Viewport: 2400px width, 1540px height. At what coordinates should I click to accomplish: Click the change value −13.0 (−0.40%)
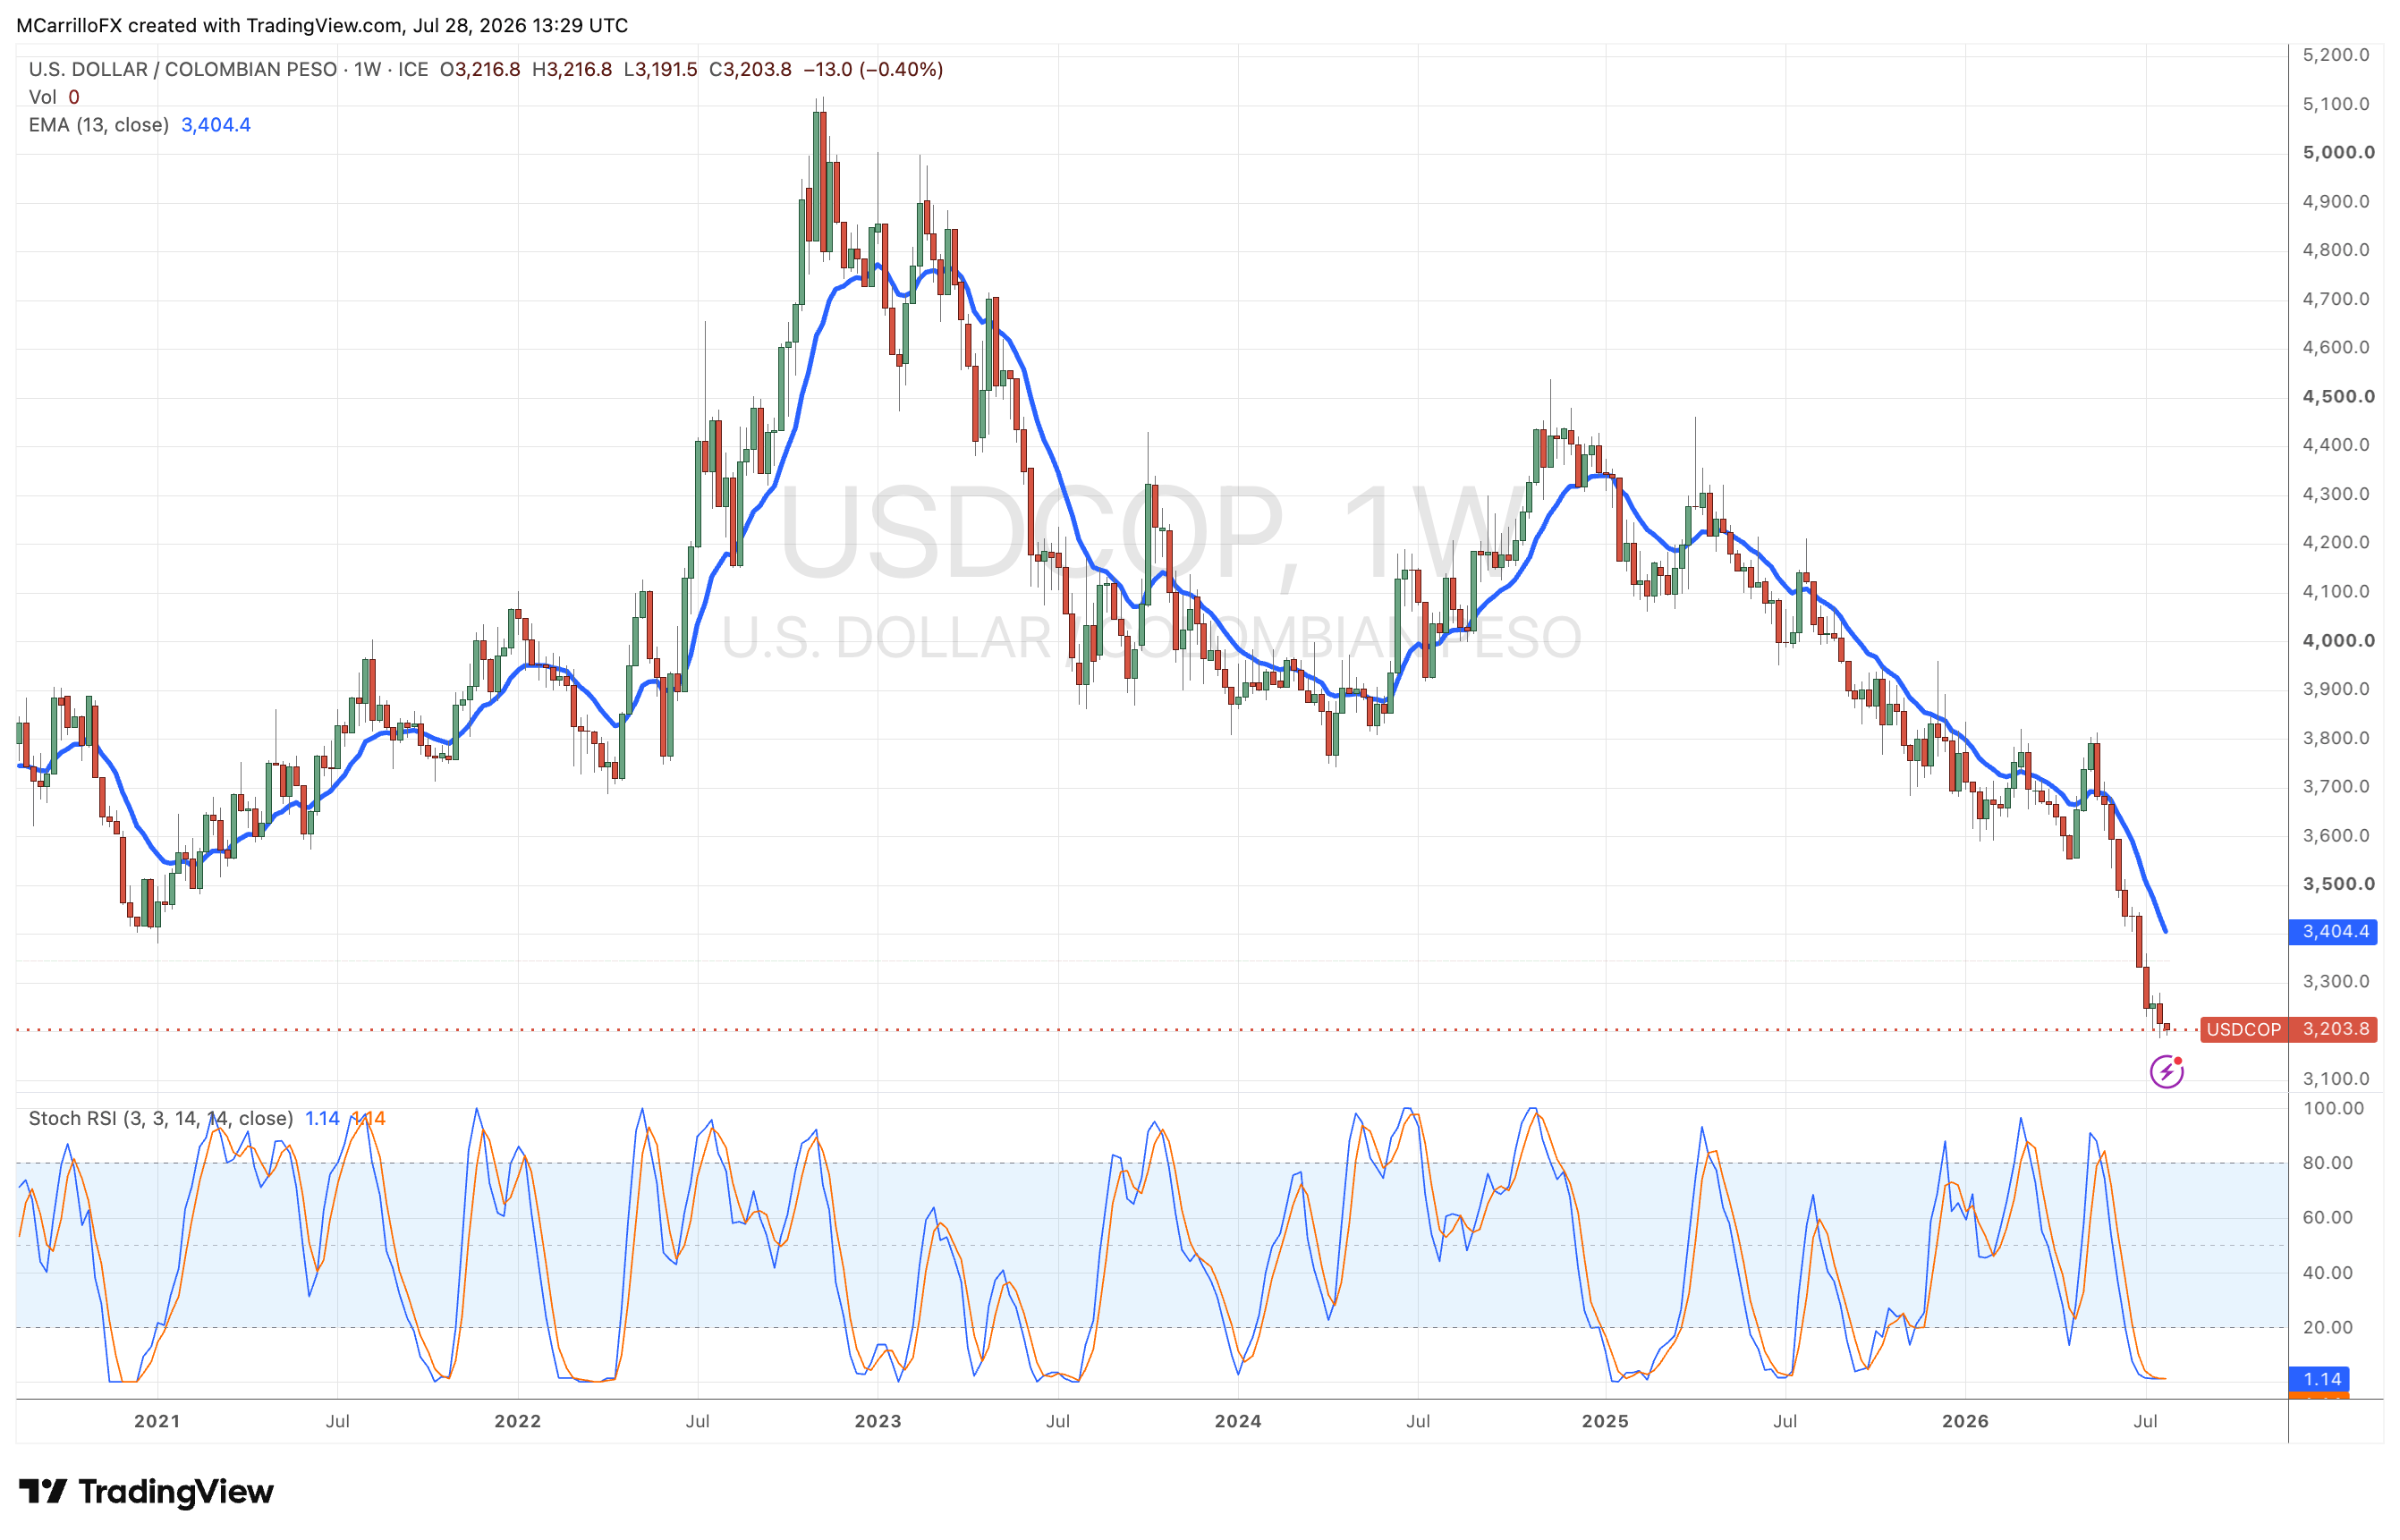(x=873, y=69)
